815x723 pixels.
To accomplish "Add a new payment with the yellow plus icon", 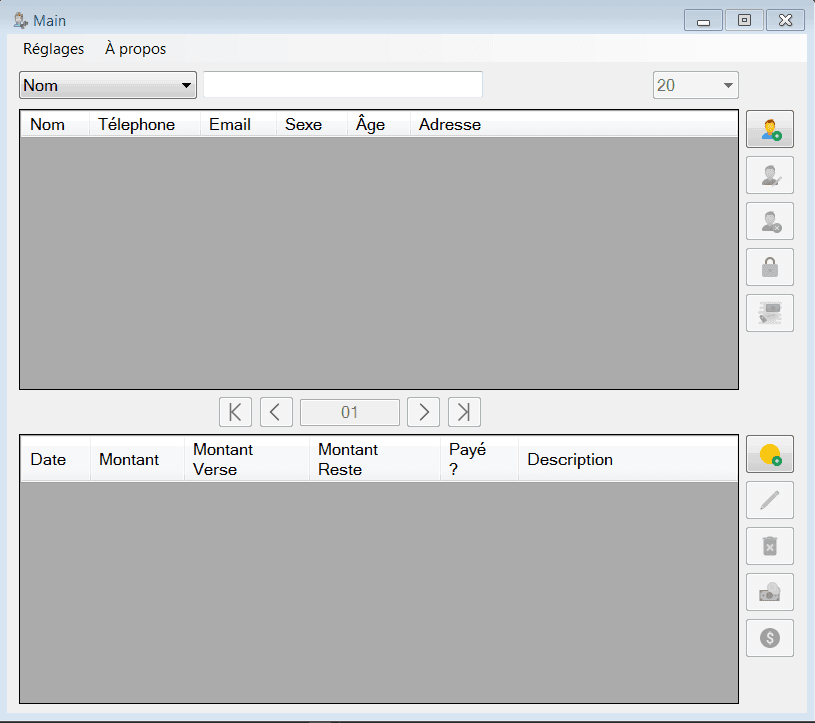I will [x=769, y=454].
